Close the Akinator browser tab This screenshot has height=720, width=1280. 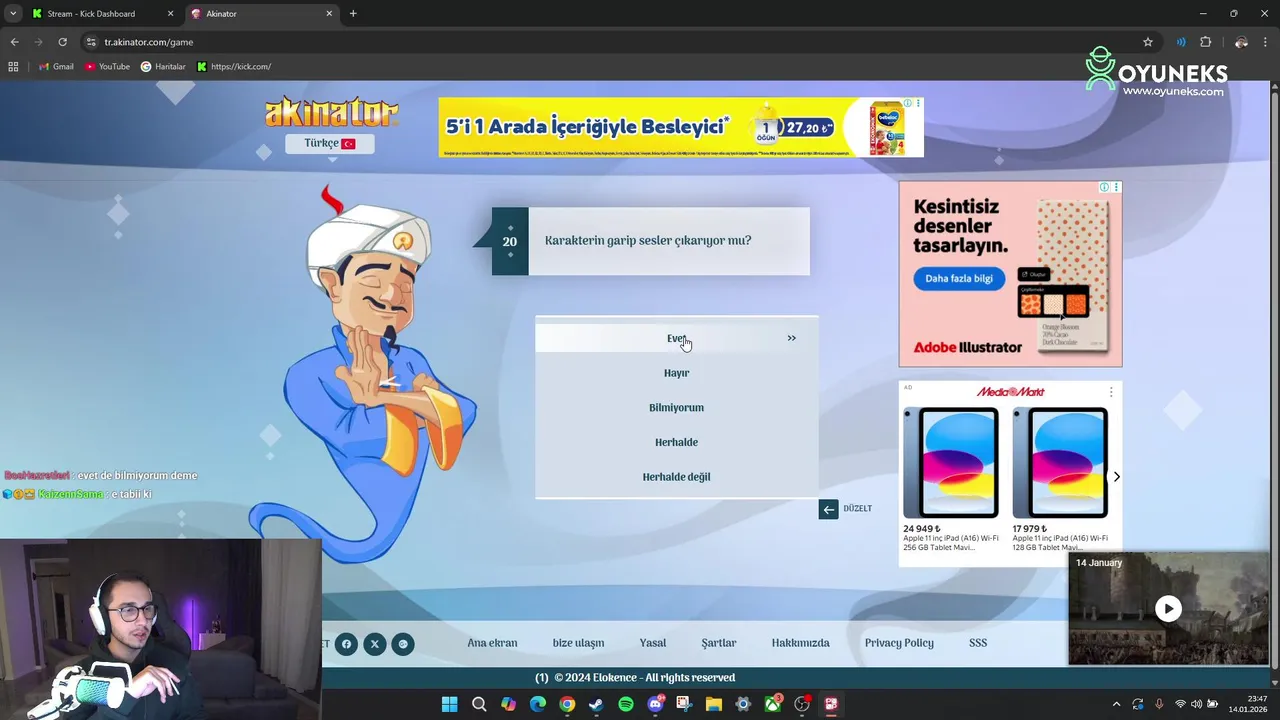pos(329,14)
